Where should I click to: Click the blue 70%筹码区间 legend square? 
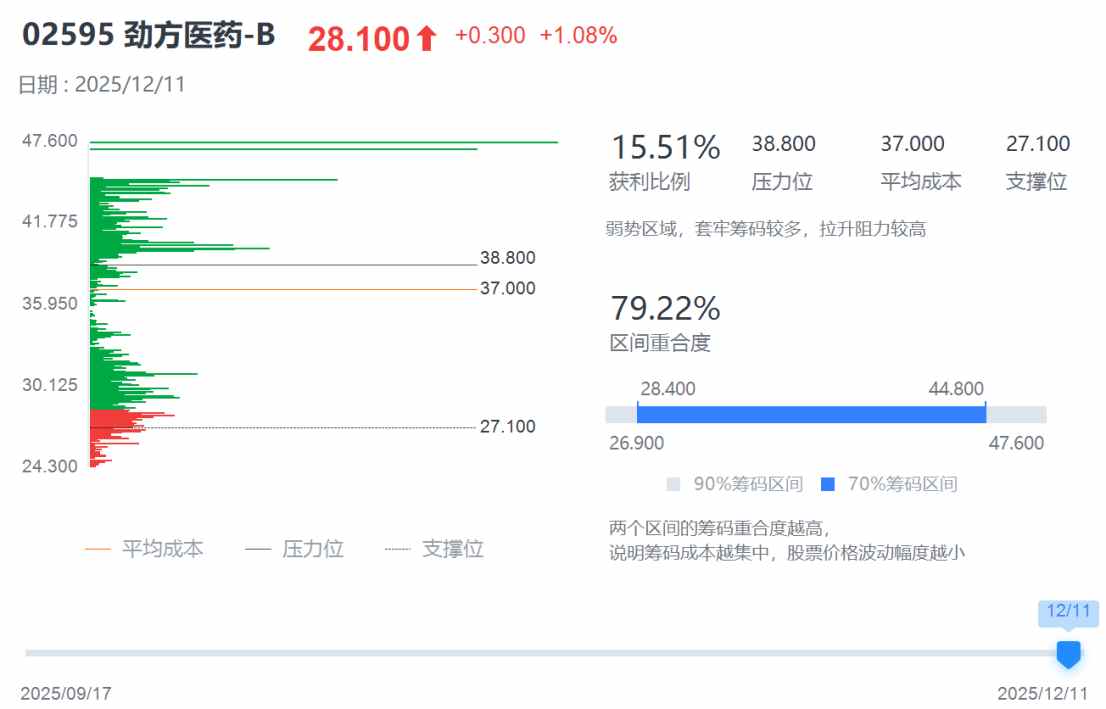click(x=827, y=485)
